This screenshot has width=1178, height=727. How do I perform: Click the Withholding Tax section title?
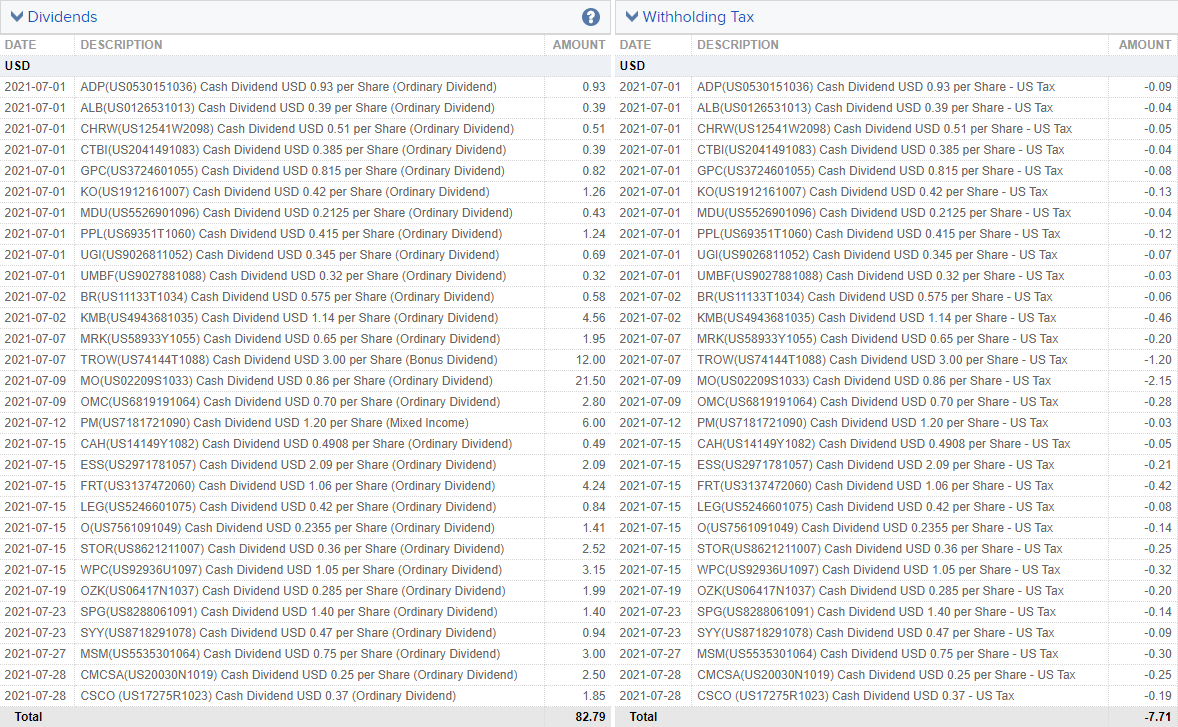pyautogui.click(x=698, y=17)
